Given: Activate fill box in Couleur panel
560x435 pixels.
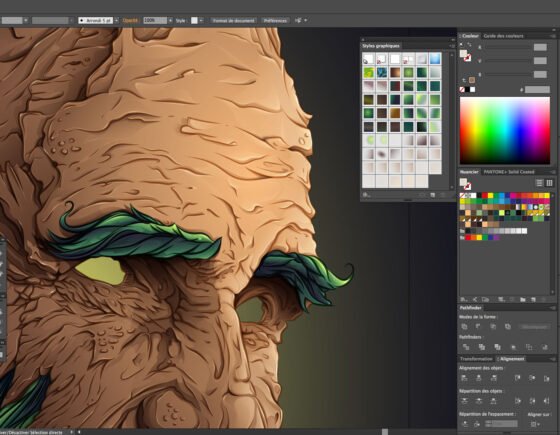Looking at the screenshot, I should click(x=463, y=54).
